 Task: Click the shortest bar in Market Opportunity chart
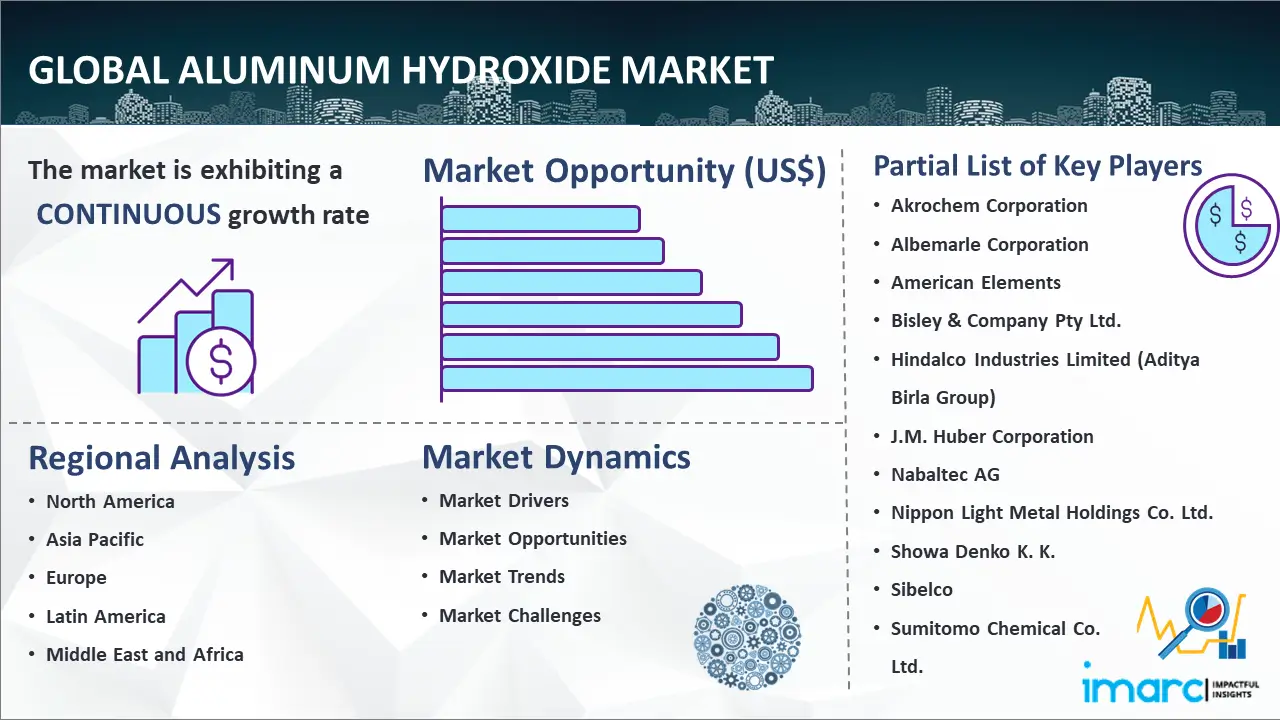(540, 218)
